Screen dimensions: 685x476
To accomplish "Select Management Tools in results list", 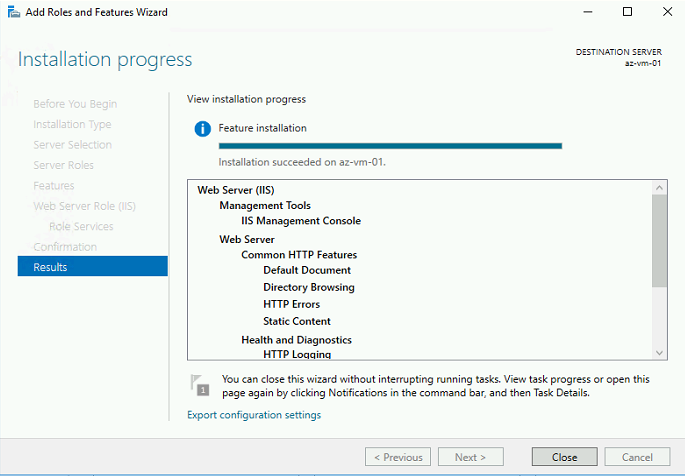I will pos(265,205).
